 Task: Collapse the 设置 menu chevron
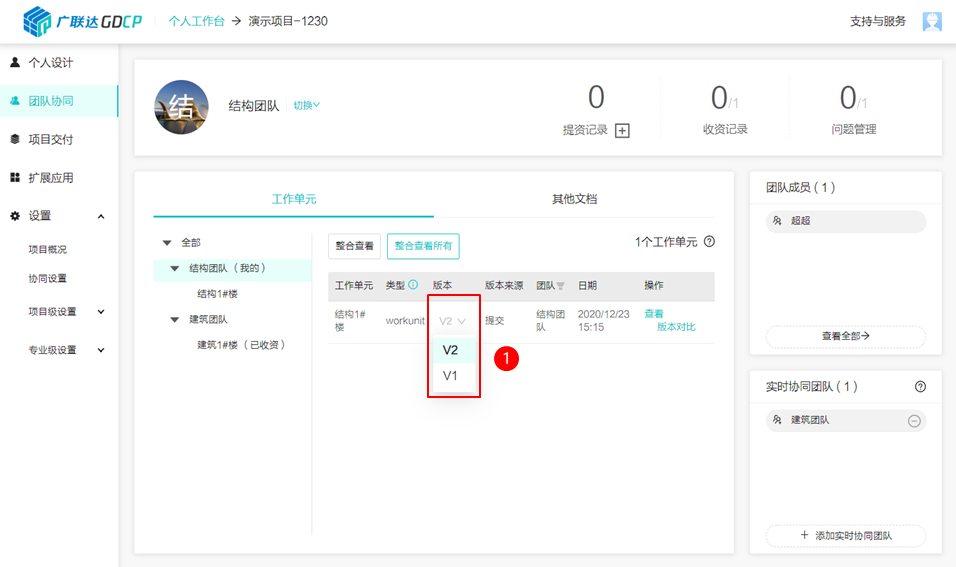tap(101, 216)
